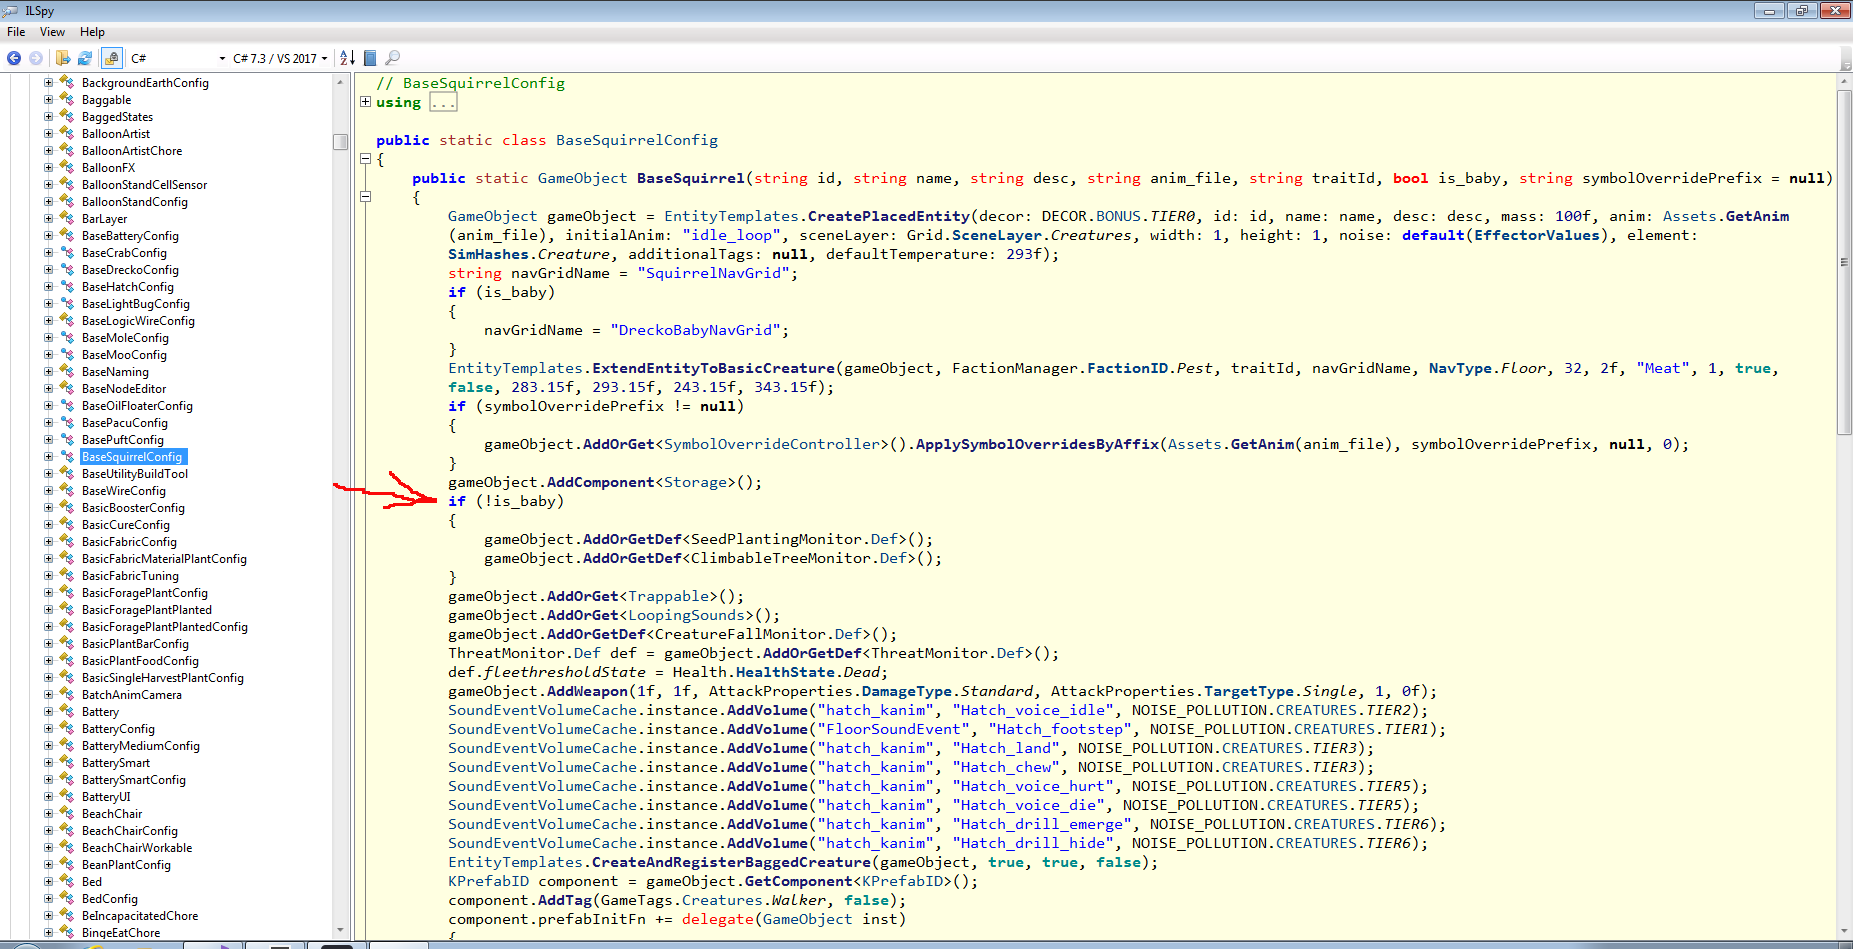Click the Back navigation arrow

(x=14, y=58)
